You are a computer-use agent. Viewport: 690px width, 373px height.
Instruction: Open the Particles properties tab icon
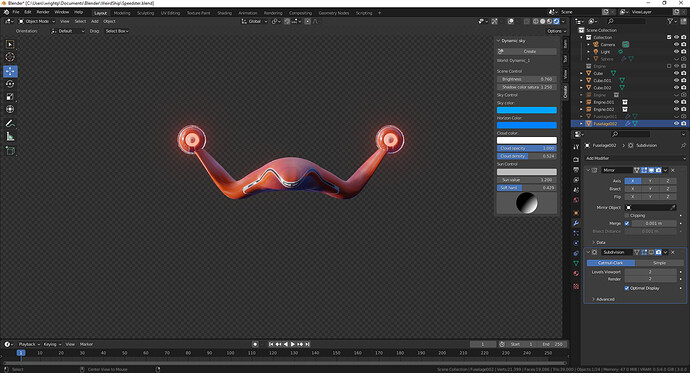(576, 233)
